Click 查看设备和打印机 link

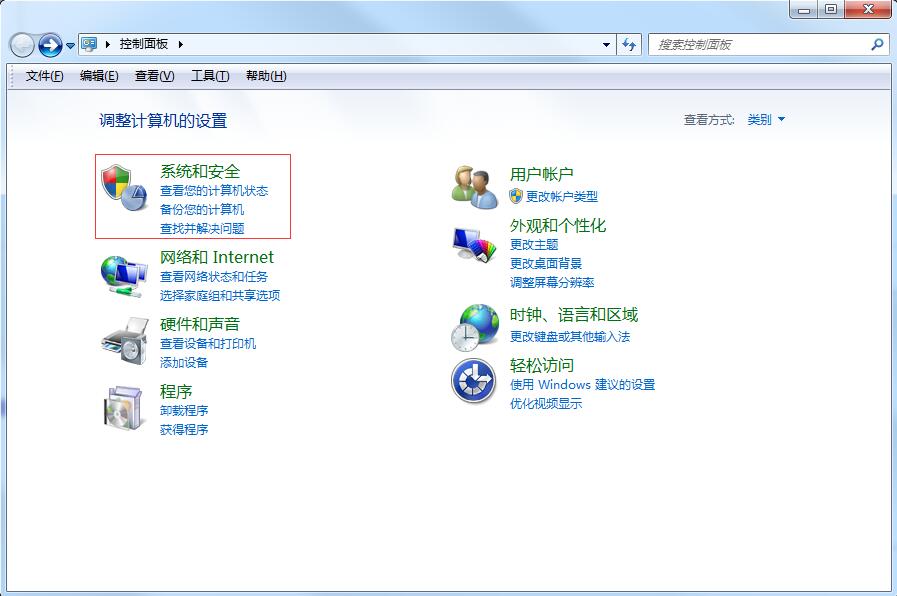pos(208,343)
